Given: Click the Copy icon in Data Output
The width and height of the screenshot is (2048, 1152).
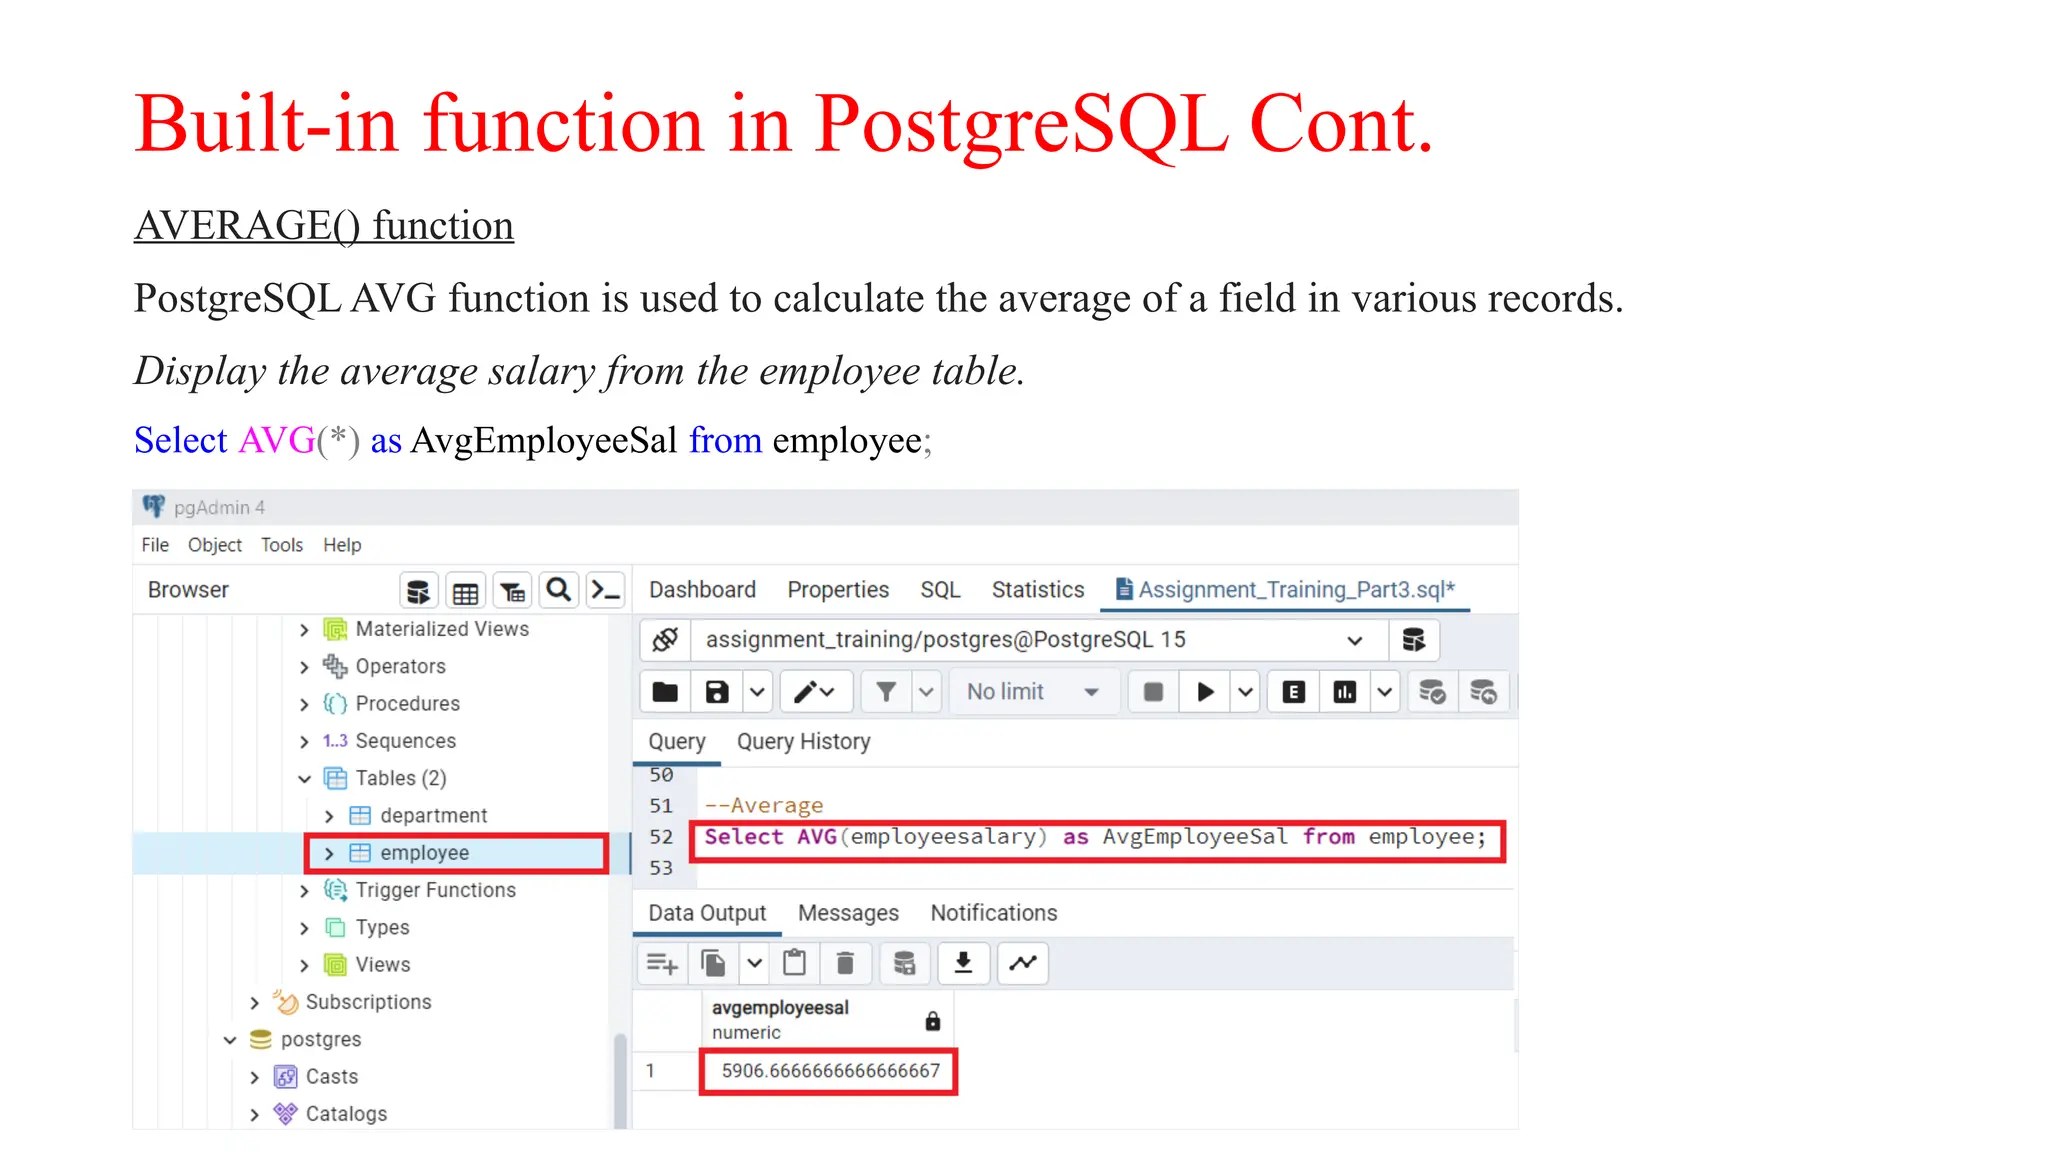Looking at the screenshot, I should (x=714, y=964).
